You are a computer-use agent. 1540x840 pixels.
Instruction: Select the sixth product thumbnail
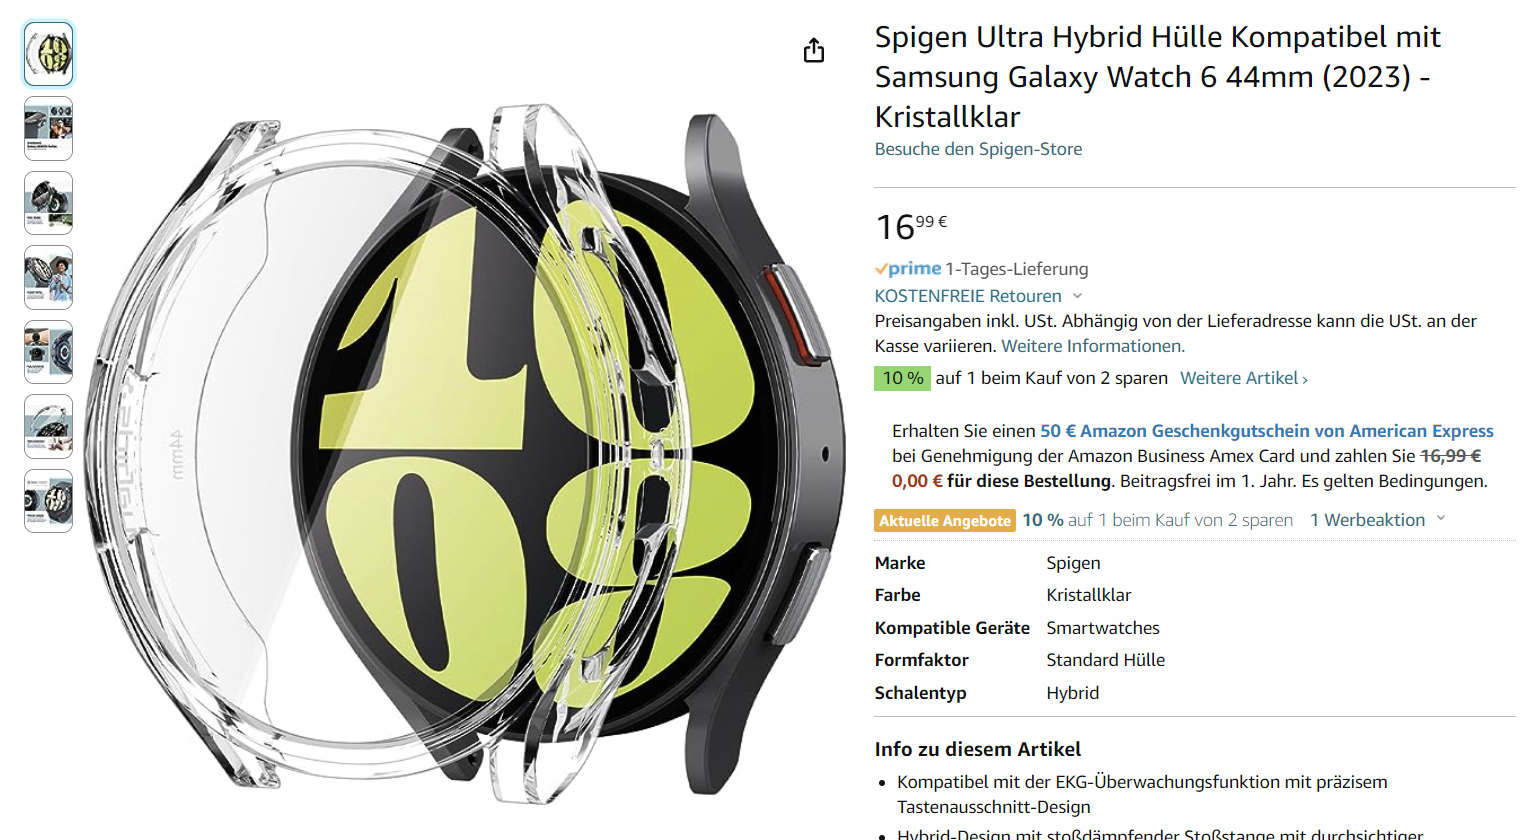coord(48,426)
